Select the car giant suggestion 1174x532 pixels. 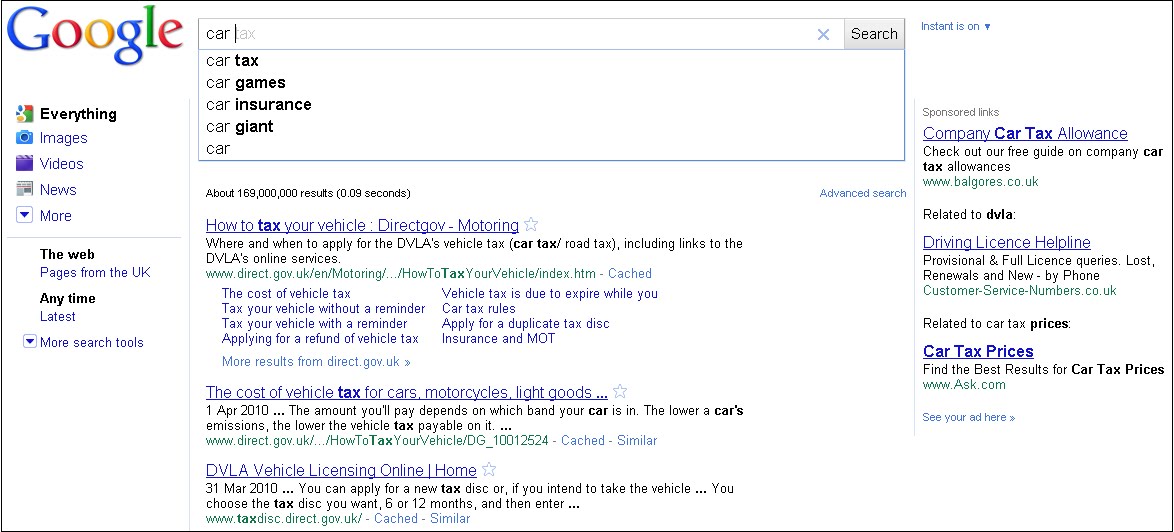(551, 126)
